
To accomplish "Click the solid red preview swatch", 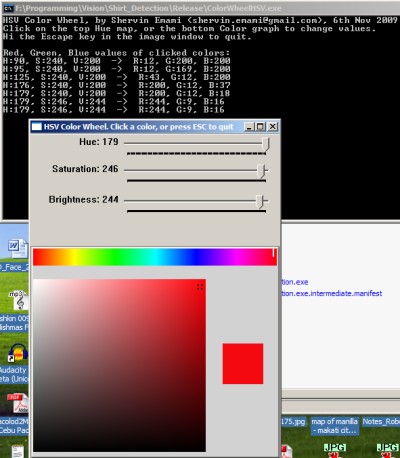I will click(x=243, y=364).
